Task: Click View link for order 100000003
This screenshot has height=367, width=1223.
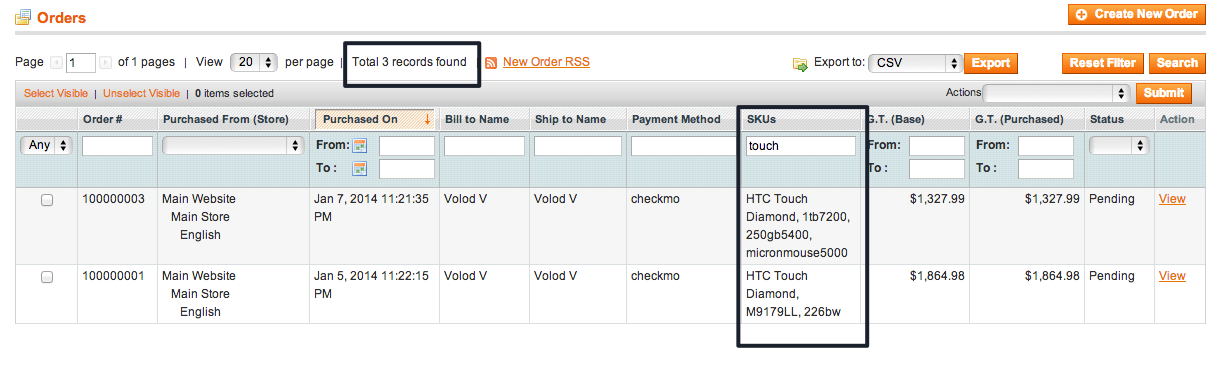Action: pyautogui.click(x=1172, y=199)
